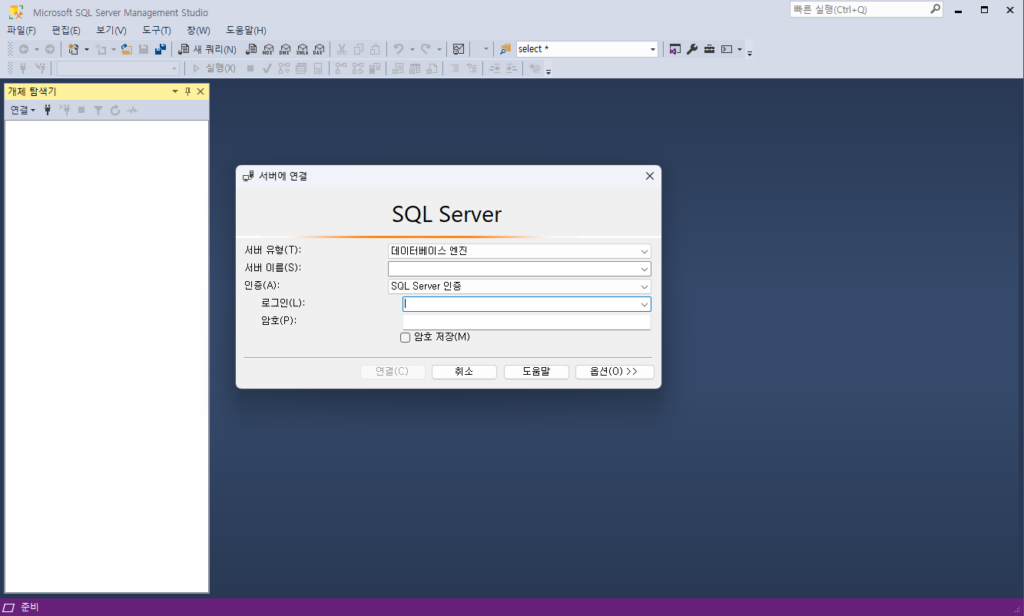Open the Activity Monitor toolbar icon
Viewport: 1024px width, 616px height.
coord(458,49)
